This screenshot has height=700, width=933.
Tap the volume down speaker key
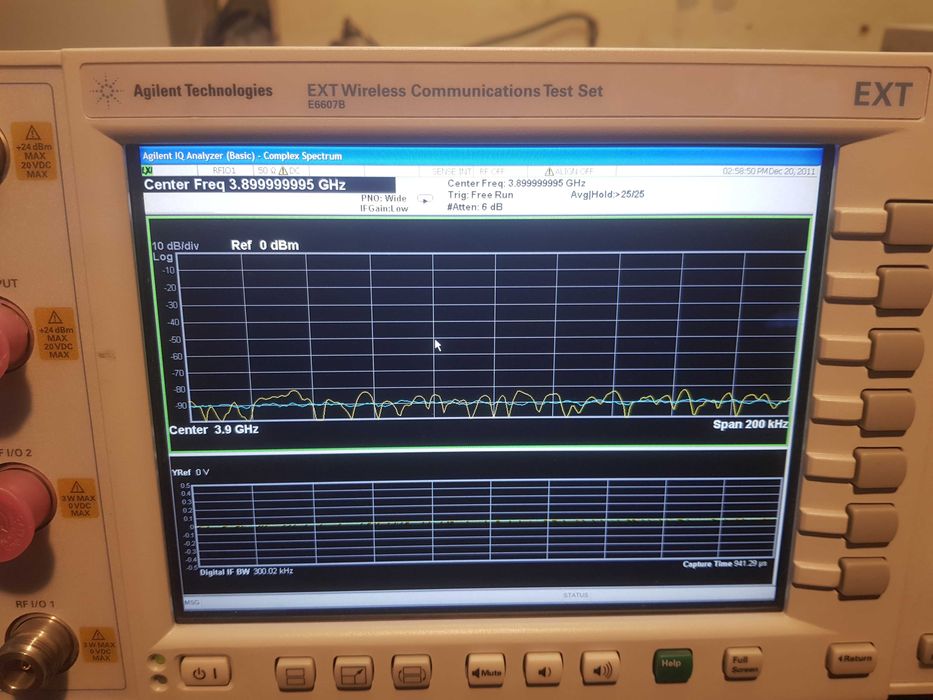tap(543, 669)
